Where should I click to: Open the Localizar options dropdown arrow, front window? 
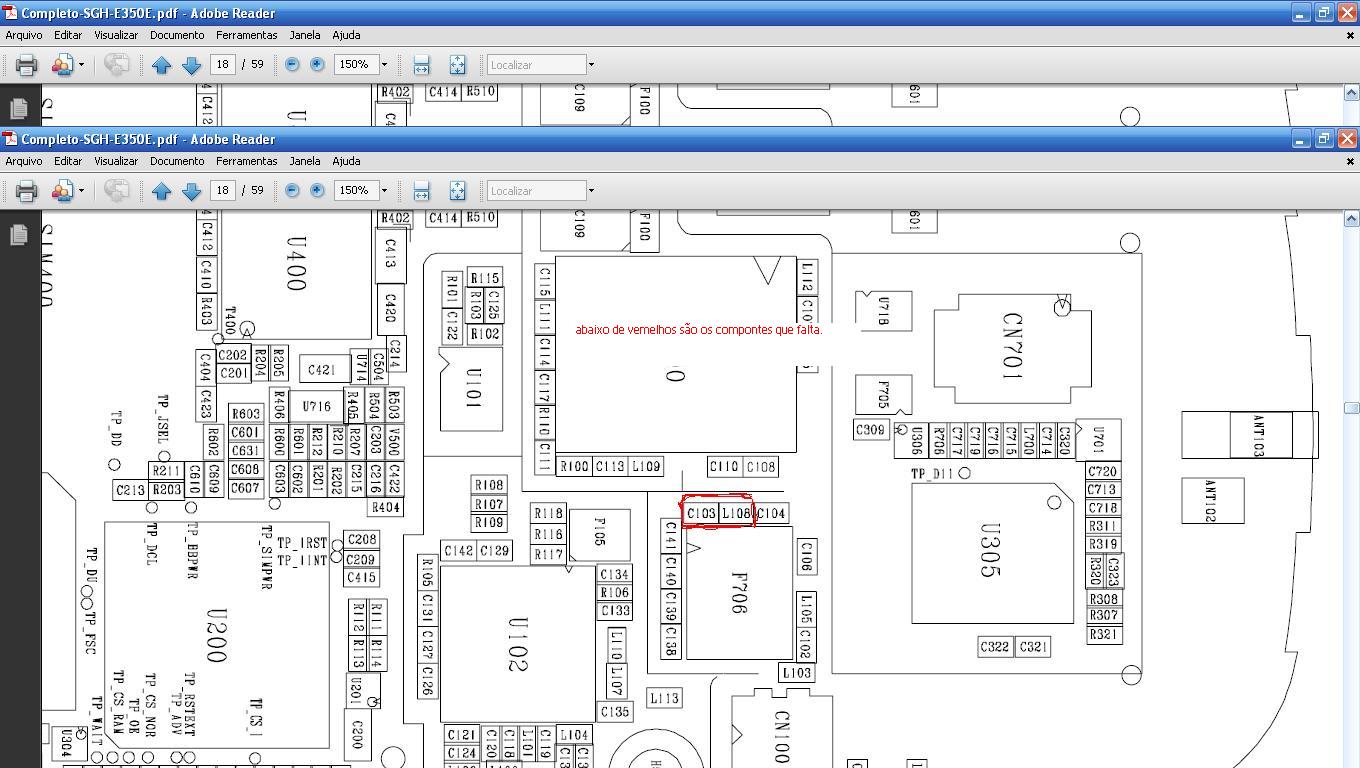pos(591,191)
